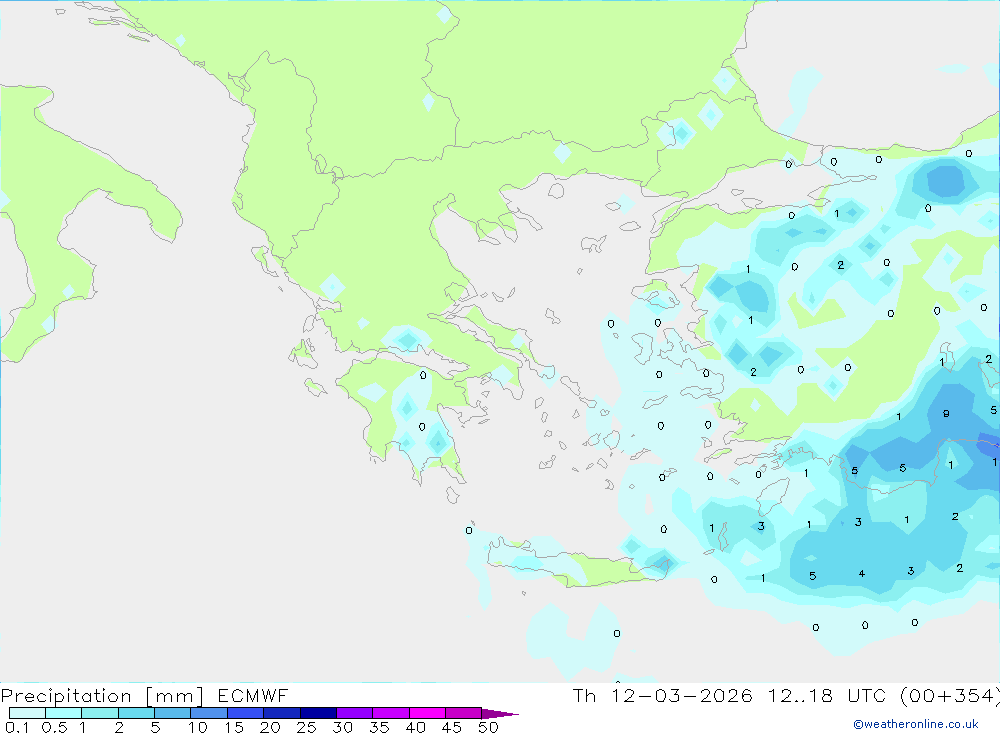The image size is (1000, 733).
Task: Click the legend scale label '15'
Action: (234, 727)
